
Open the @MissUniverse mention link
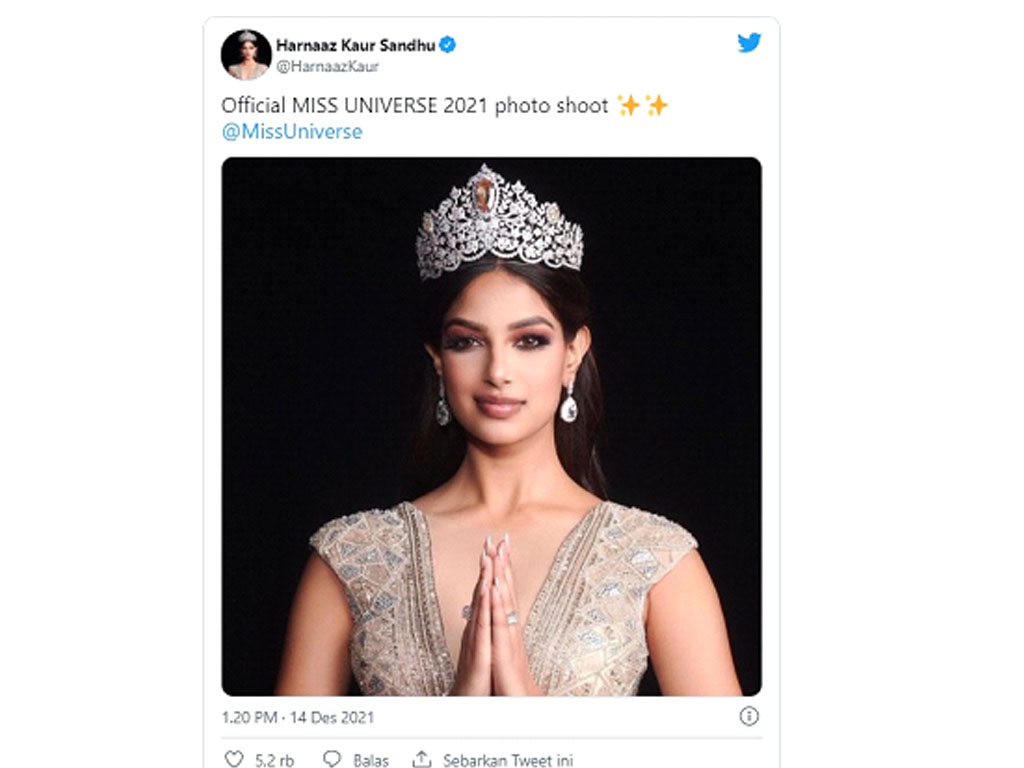pos(292,131)
